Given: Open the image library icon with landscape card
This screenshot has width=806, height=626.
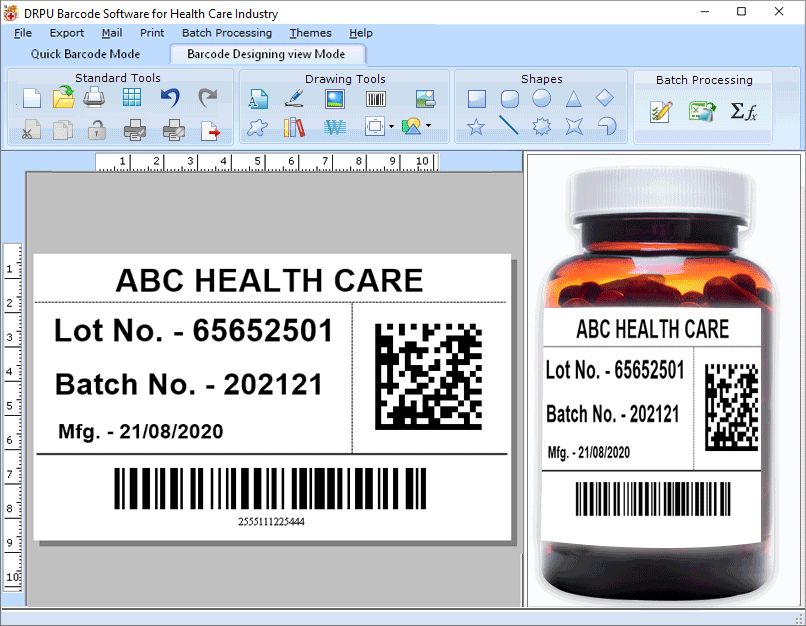Looking at the screenshot, I should [x=426, y=99].
